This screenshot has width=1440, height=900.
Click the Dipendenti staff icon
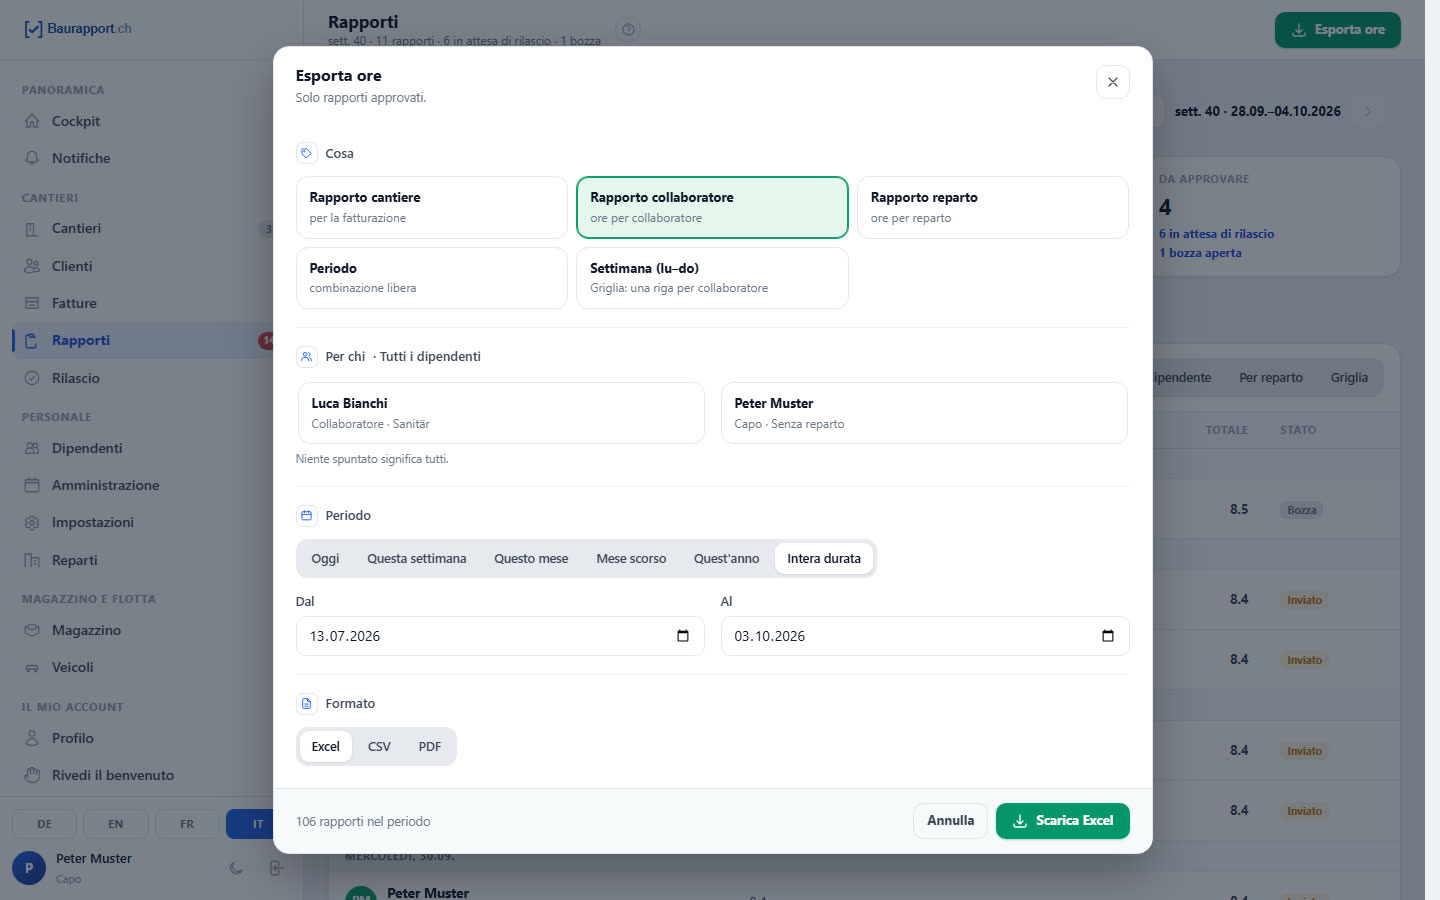32,448
